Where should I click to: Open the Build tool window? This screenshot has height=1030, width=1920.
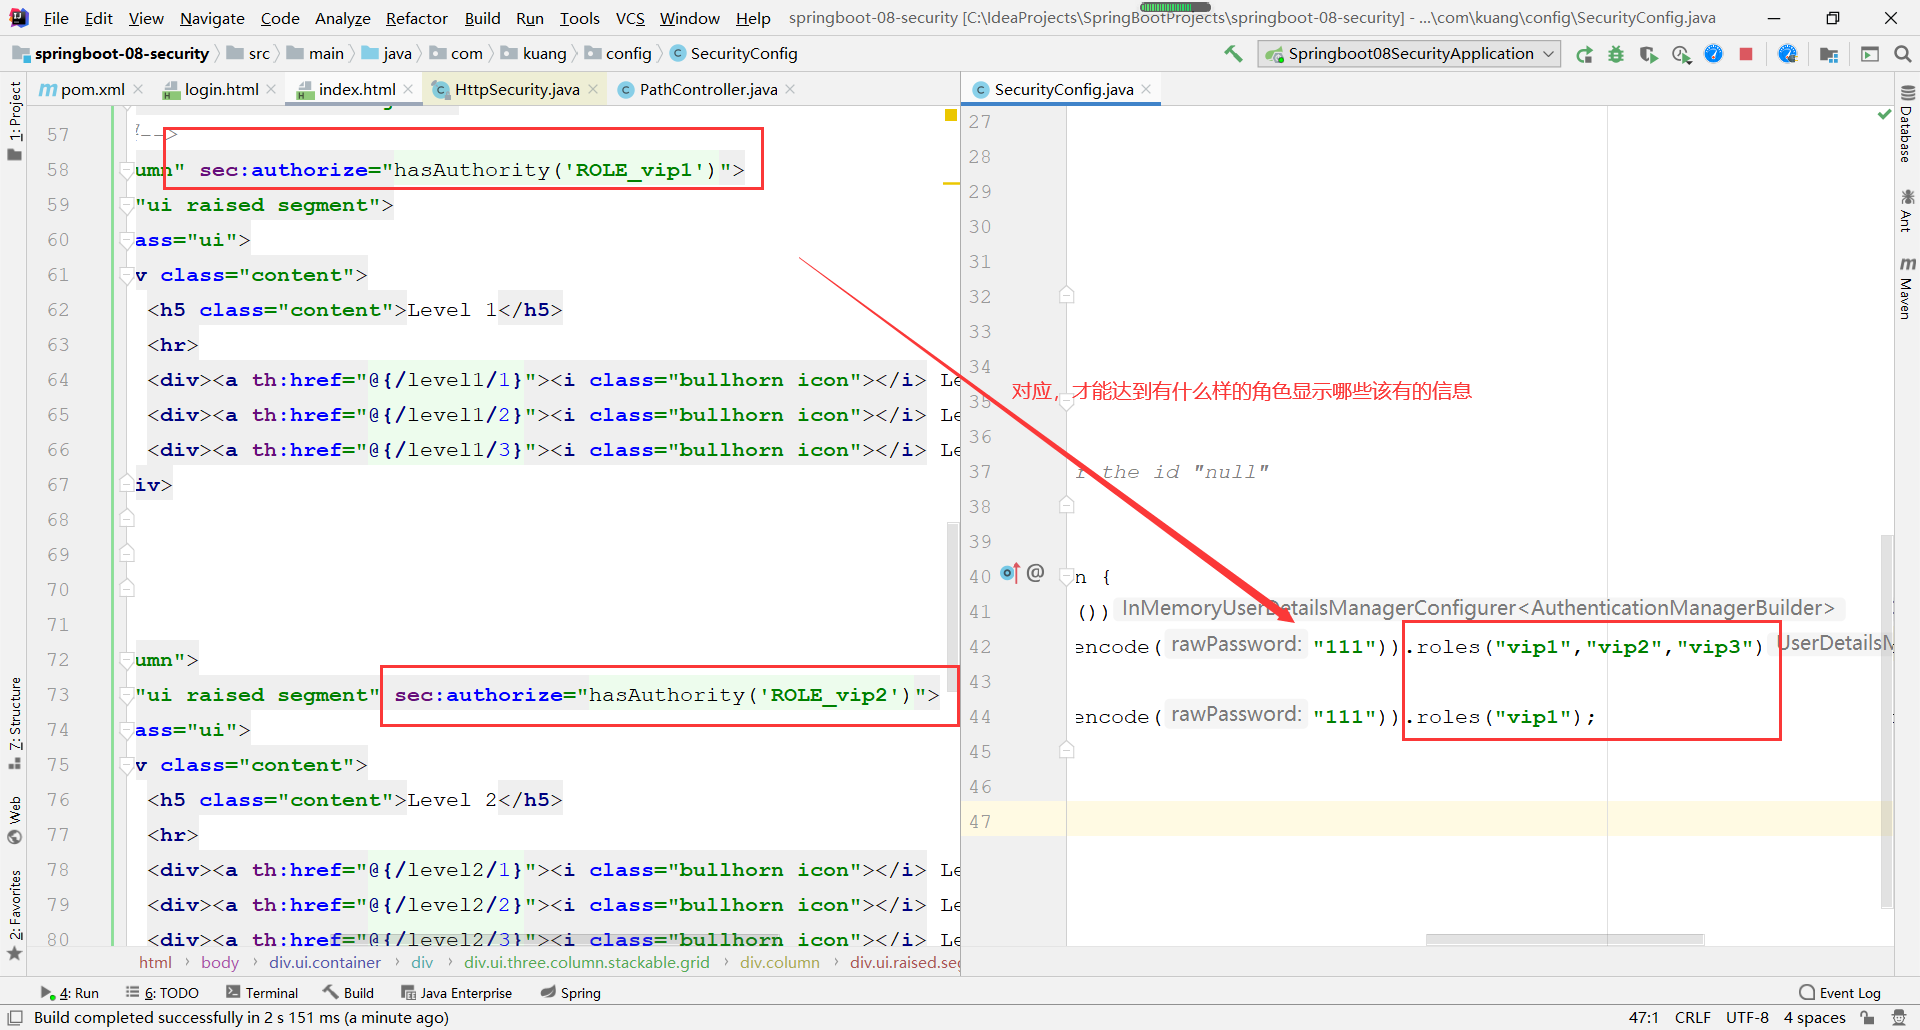(348, 993)
